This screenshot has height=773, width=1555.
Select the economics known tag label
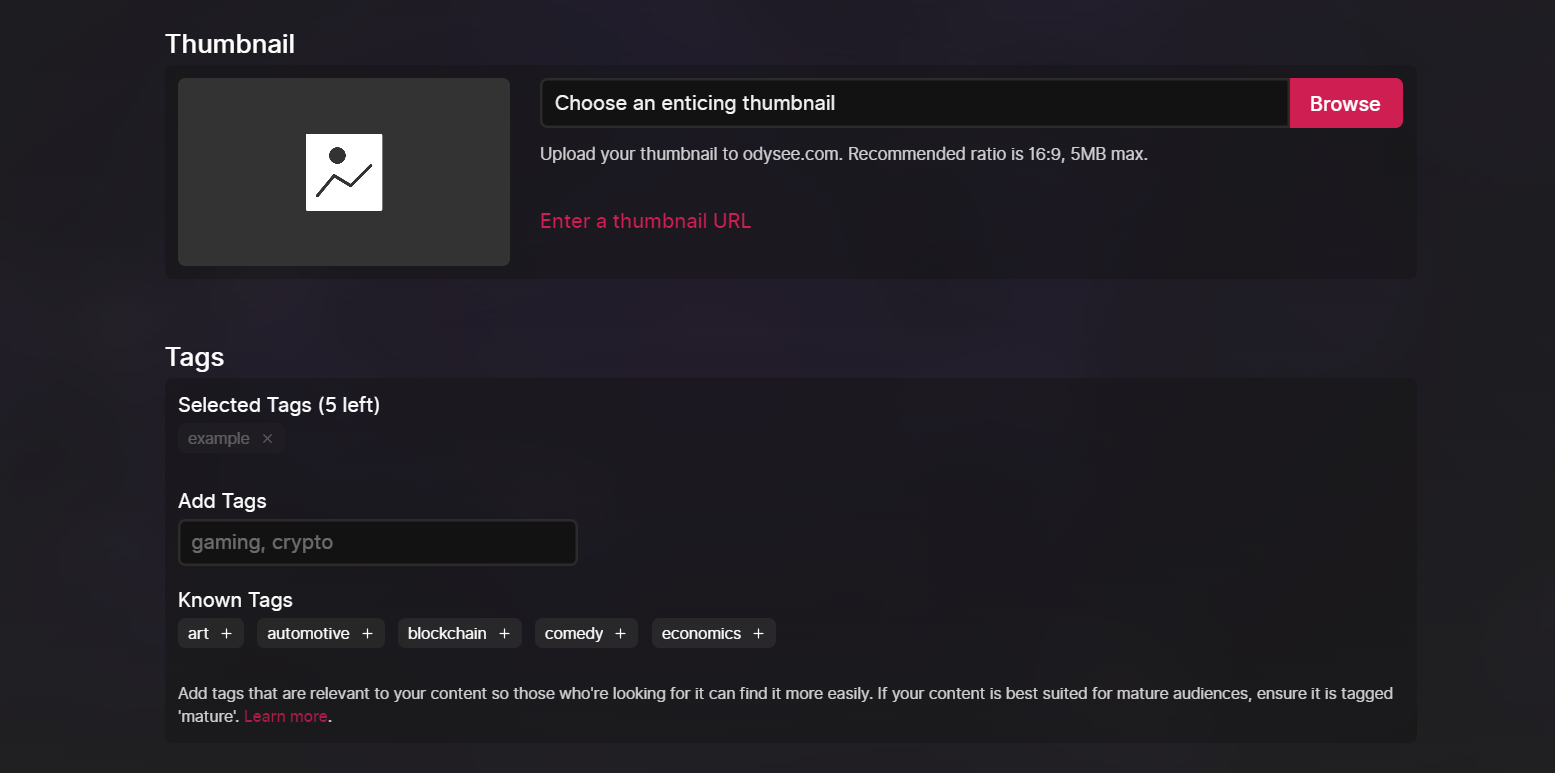pyautogui.click(x=701, y=634)
